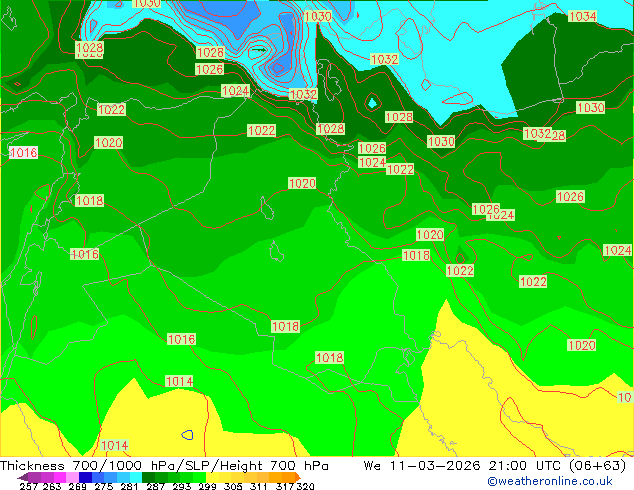The image size is (634, 490).
Task: Click the small blue closed contour
Action: pyautogui.click(x=187, y=435)
